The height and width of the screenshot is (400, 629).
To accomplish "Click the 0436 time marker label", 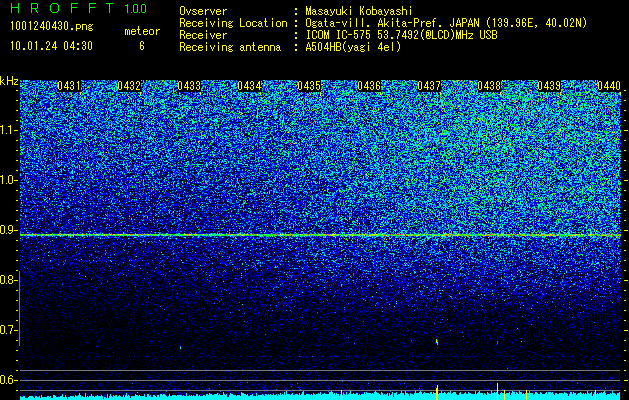I will pos(369,86).
